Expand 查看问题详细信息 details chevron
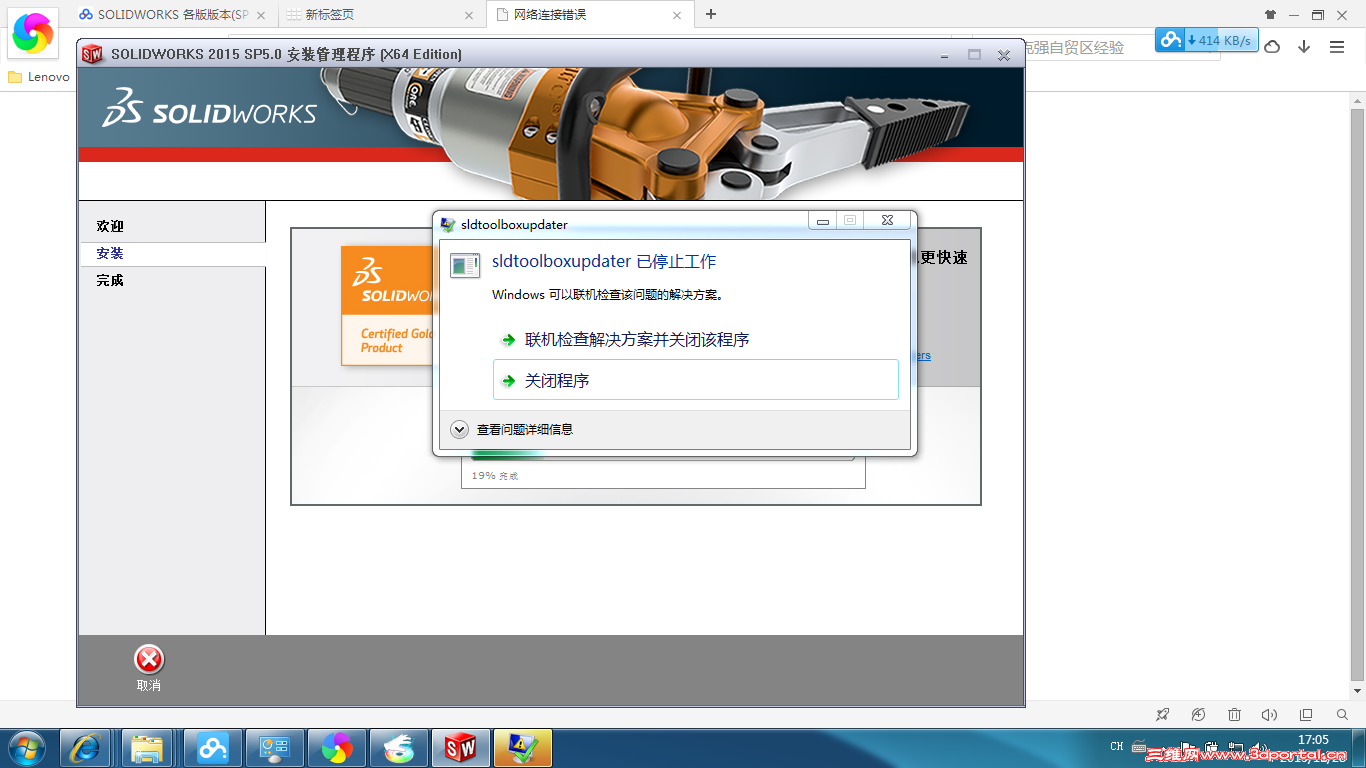1366x768 pixels. [x=460, y=429]
